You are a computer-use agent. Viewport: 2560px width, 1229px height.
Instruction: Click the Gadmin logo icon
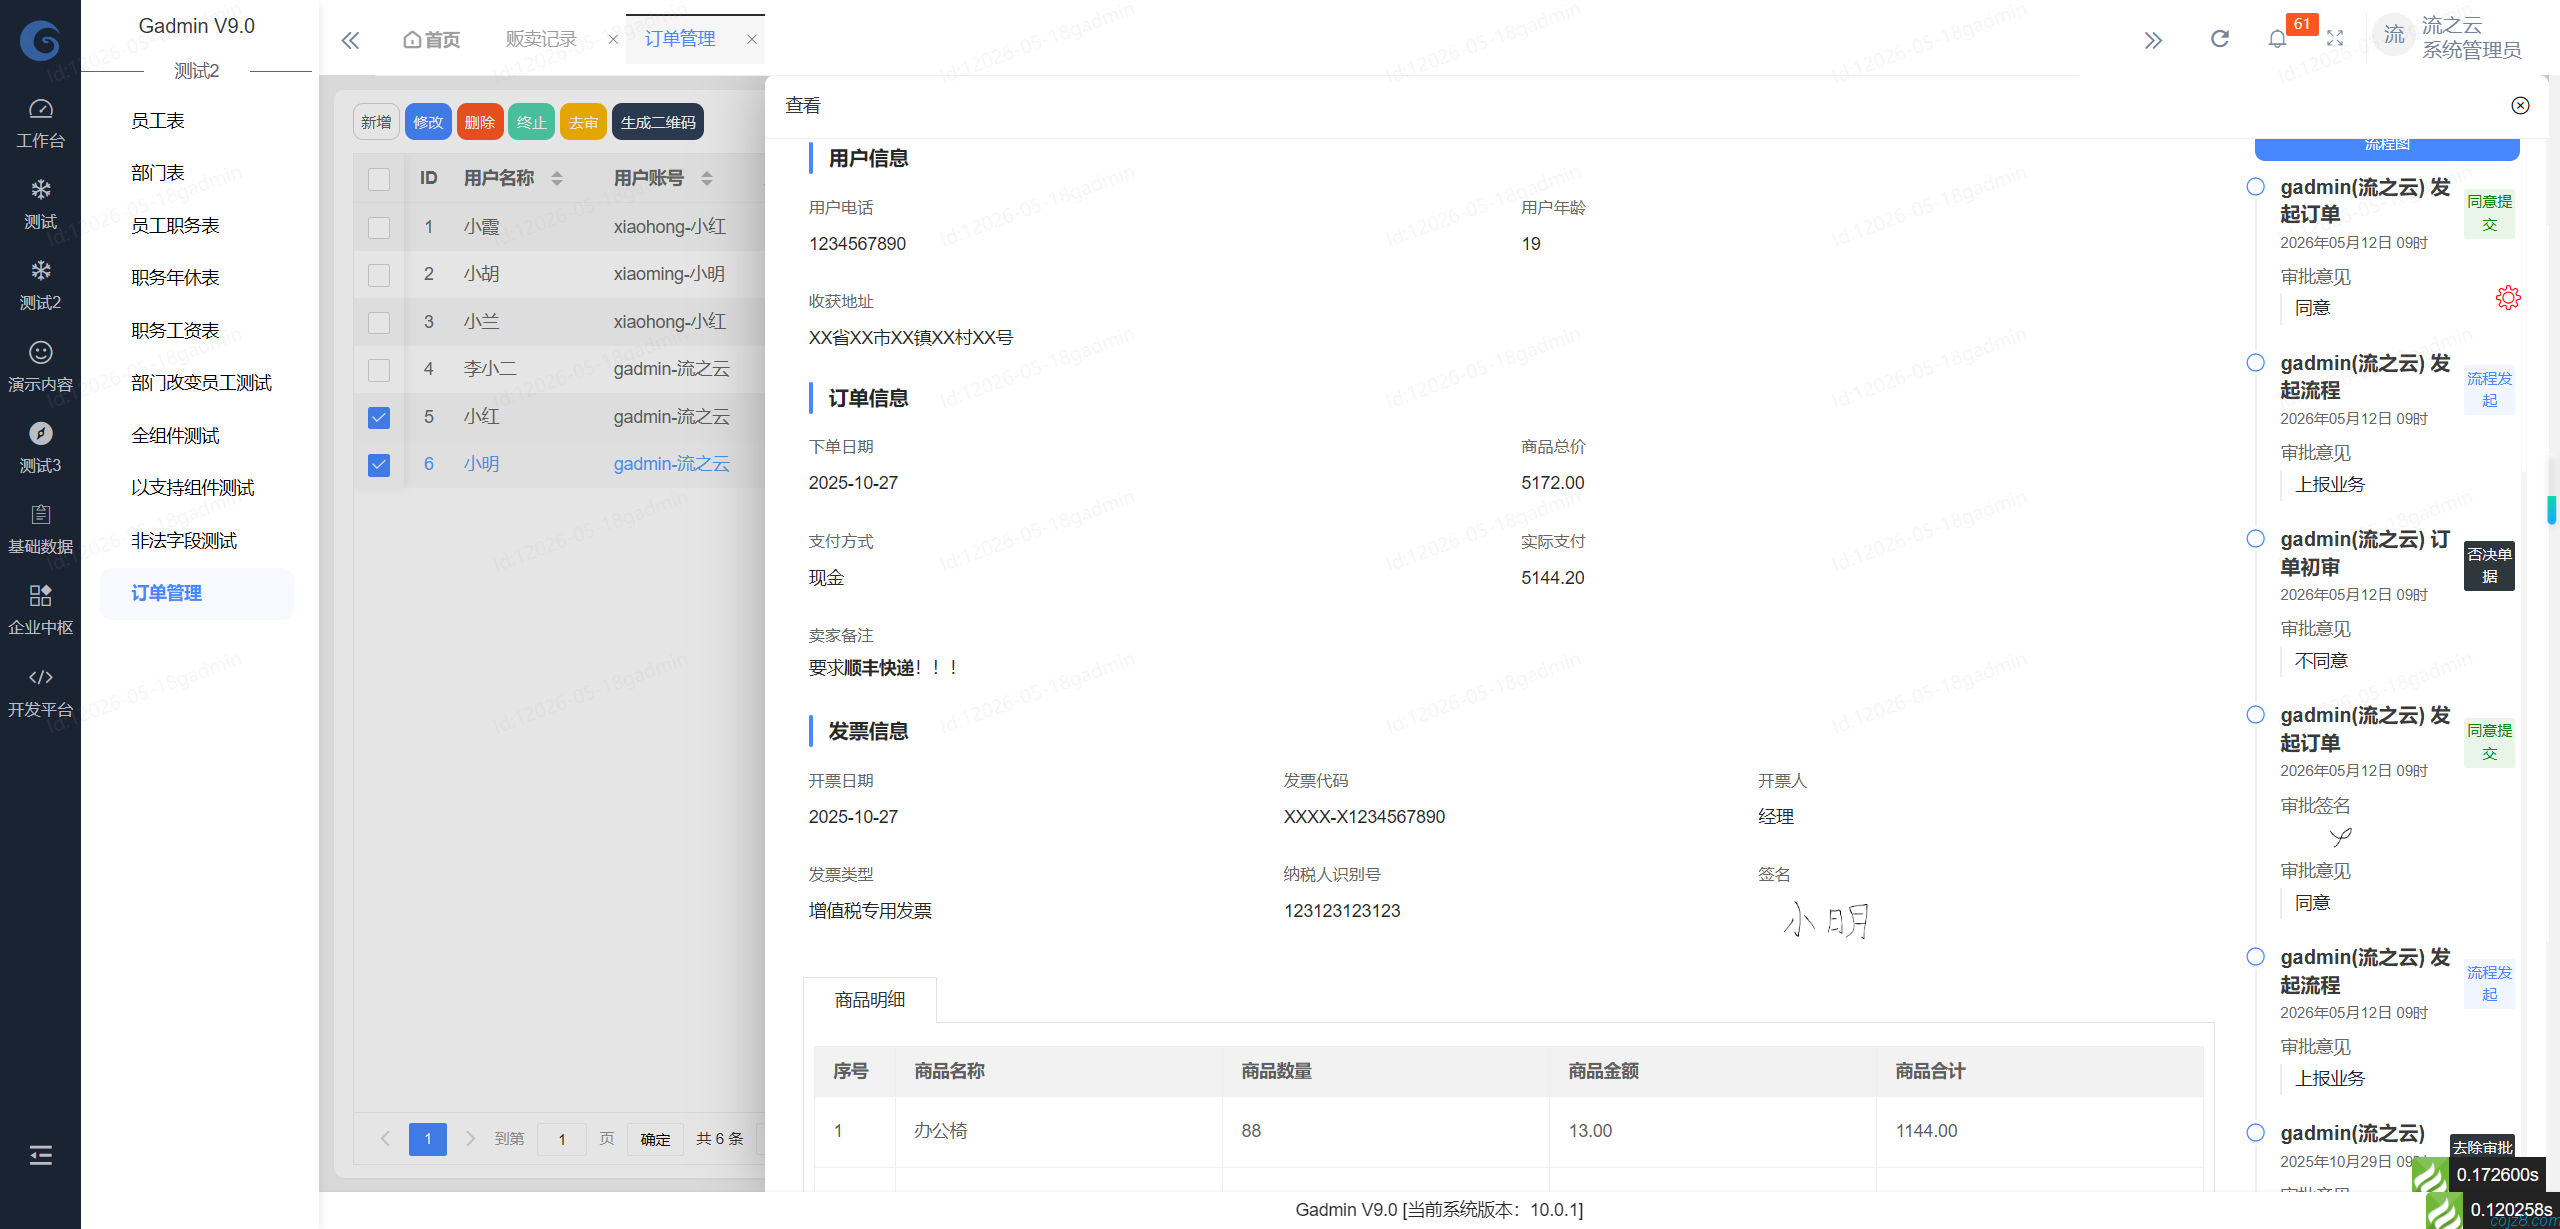coord(40,40)
